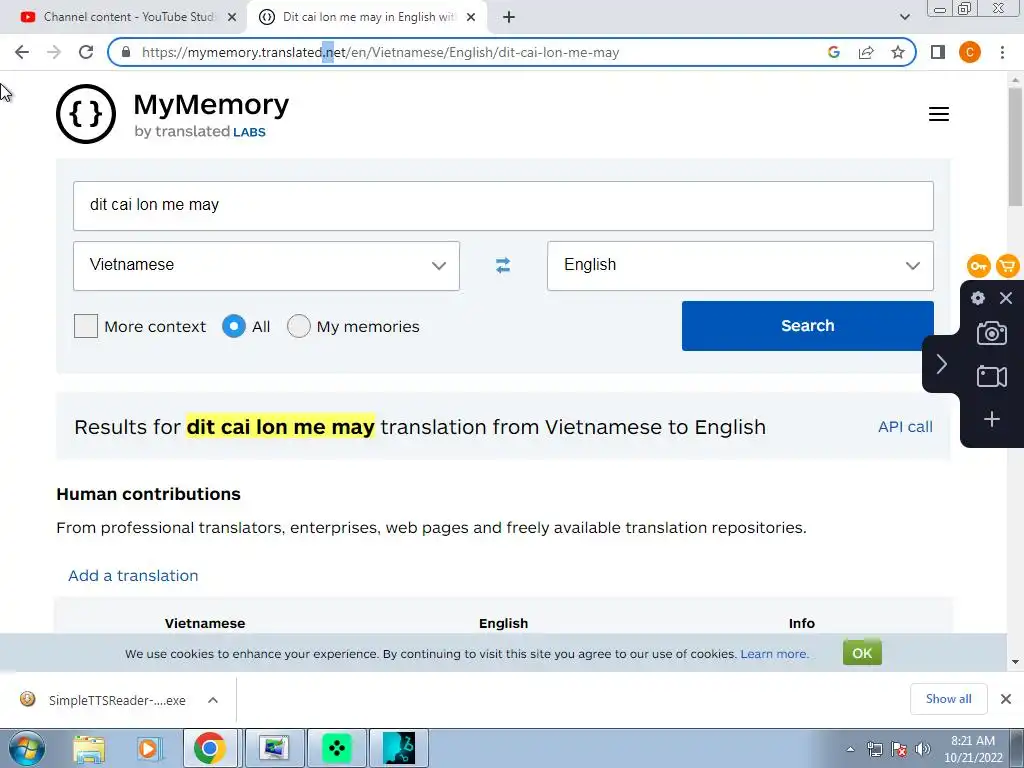Open File Explorer from taskbar
1024x768 pixels.
pos(89,748)
